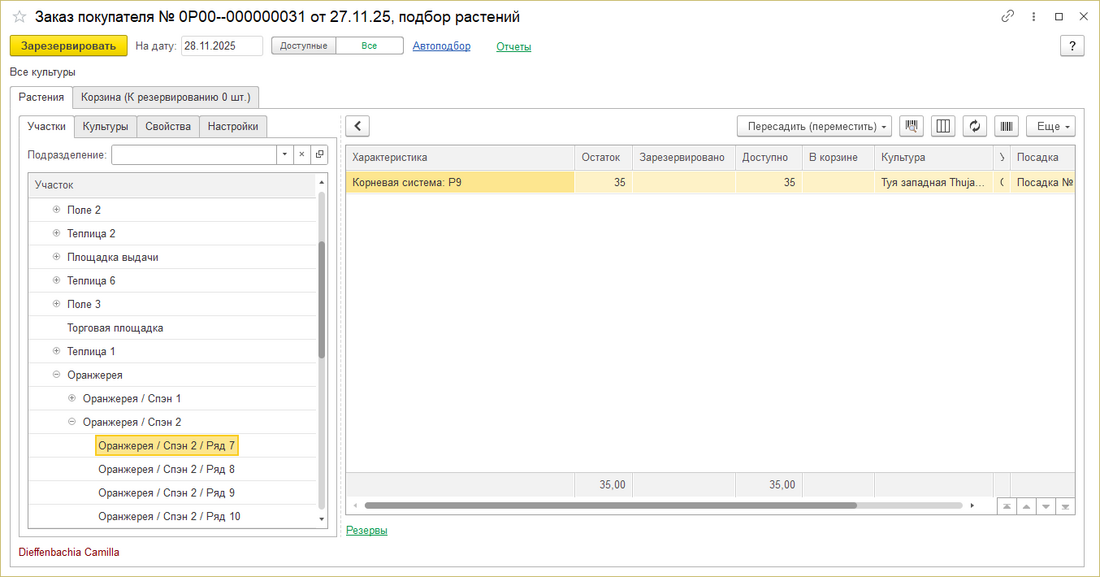
Task: Switch filter to Доступные
Action: pos(304,46)
